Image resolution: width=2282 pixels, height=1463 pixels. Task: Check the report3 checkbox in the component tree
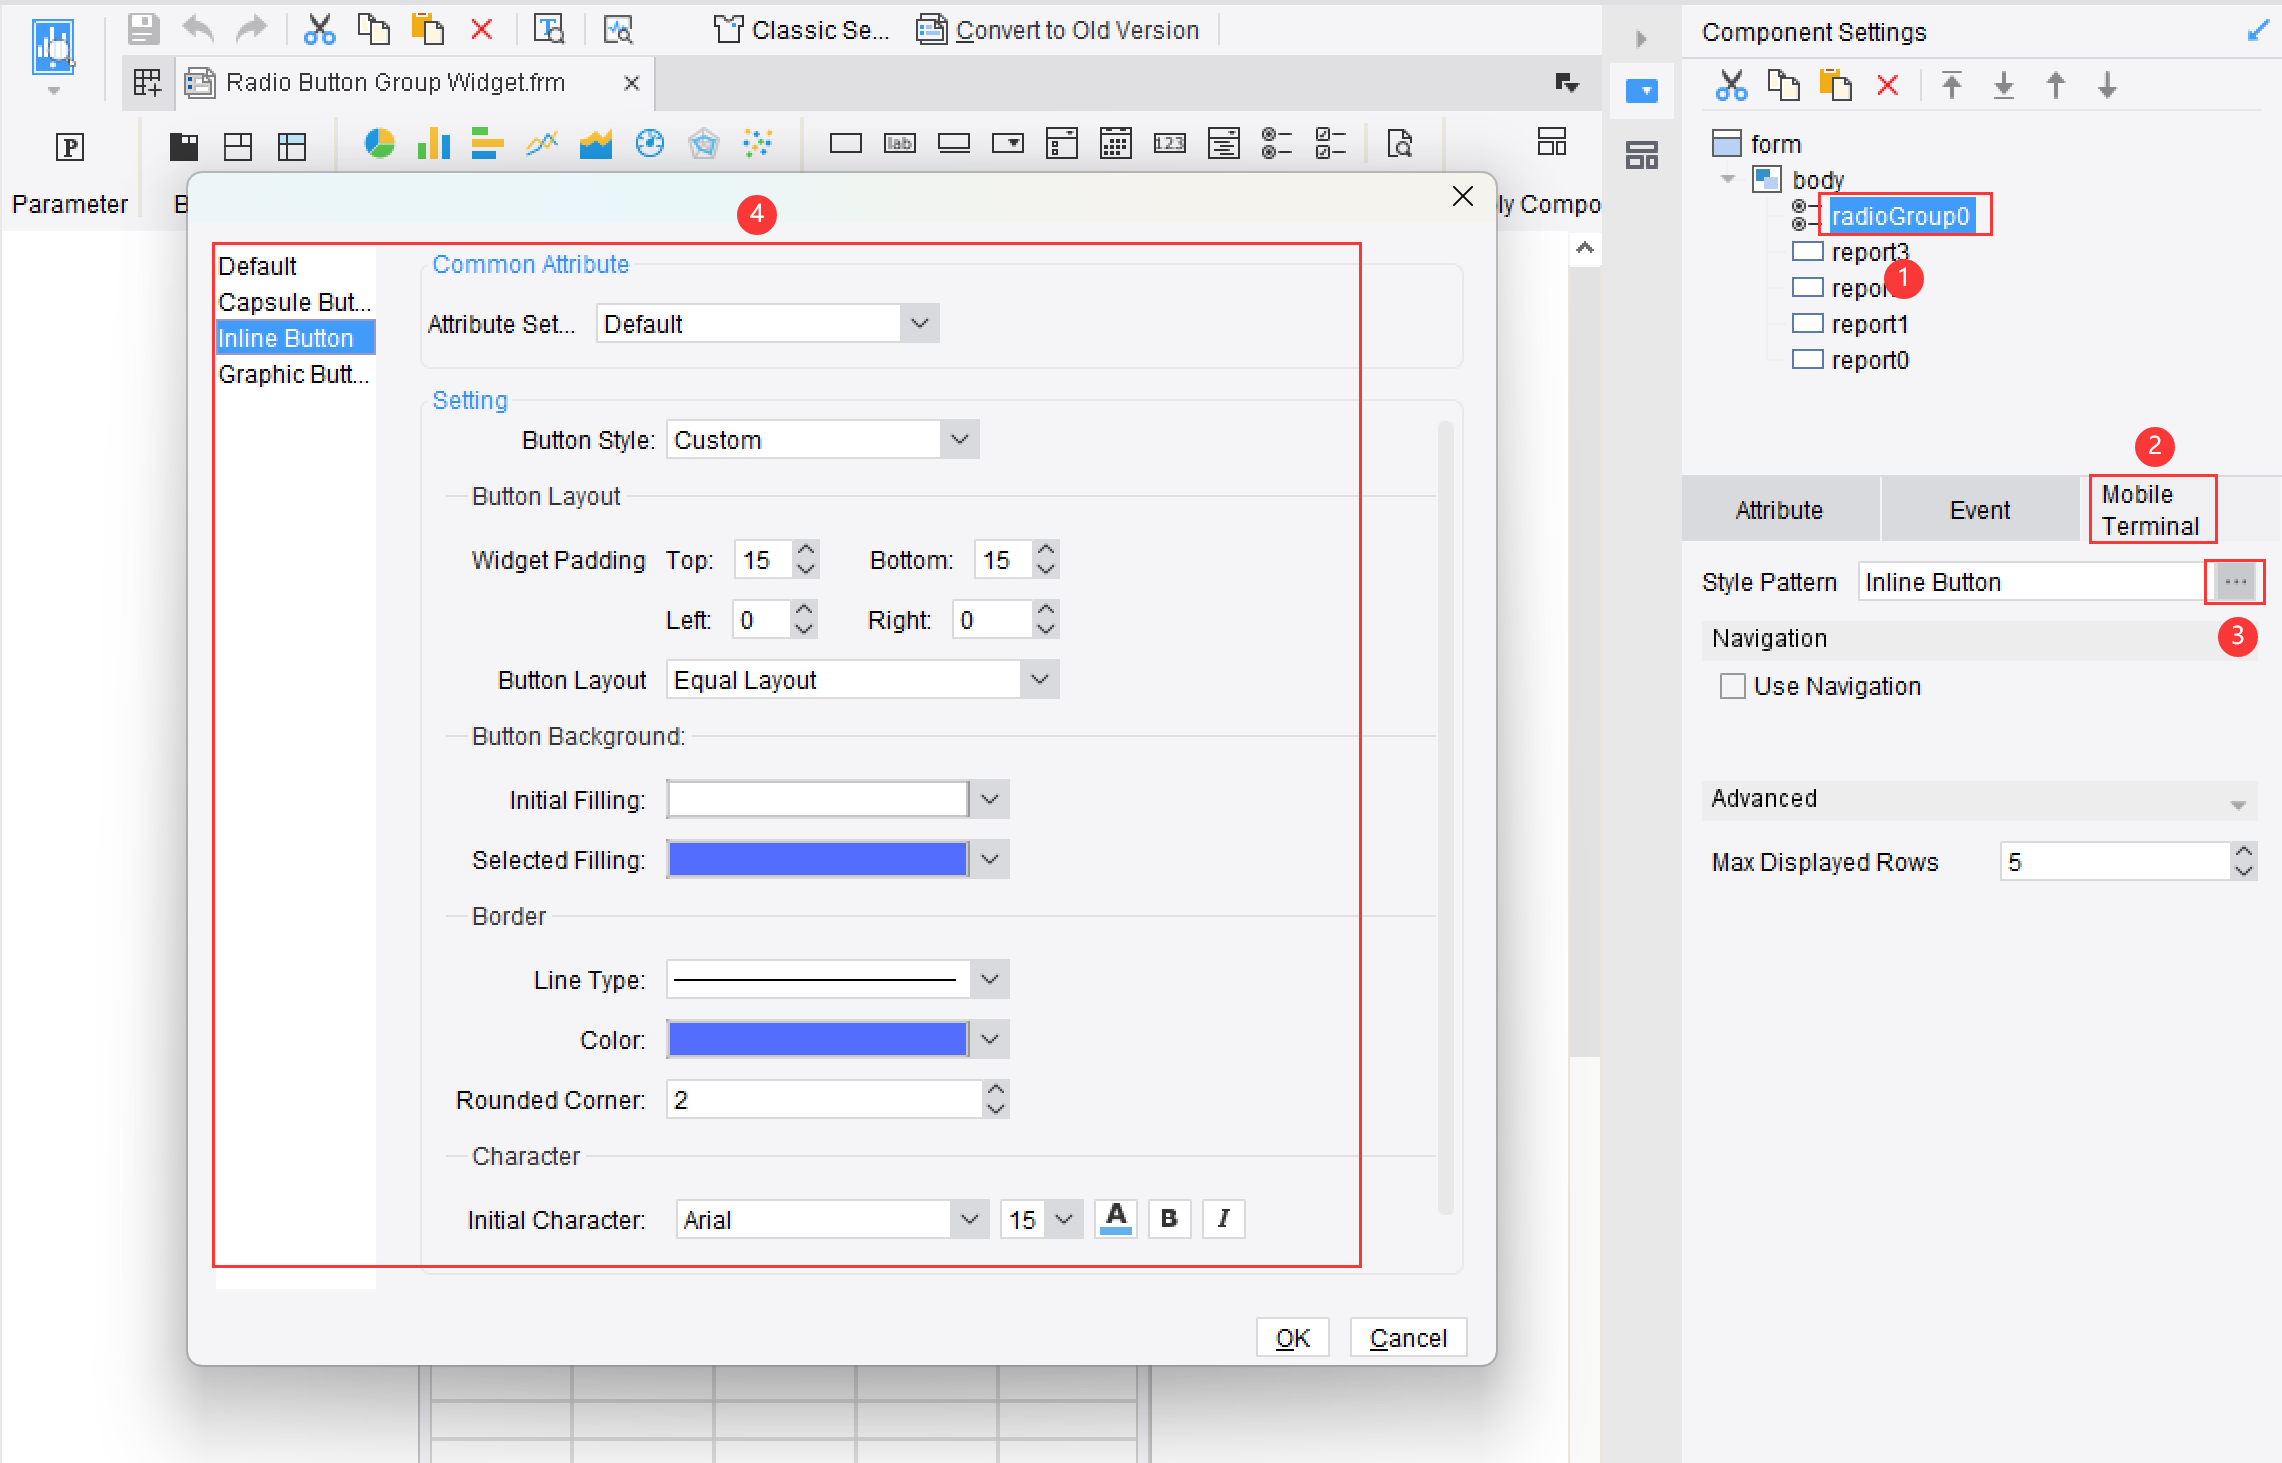[1808, 251]
